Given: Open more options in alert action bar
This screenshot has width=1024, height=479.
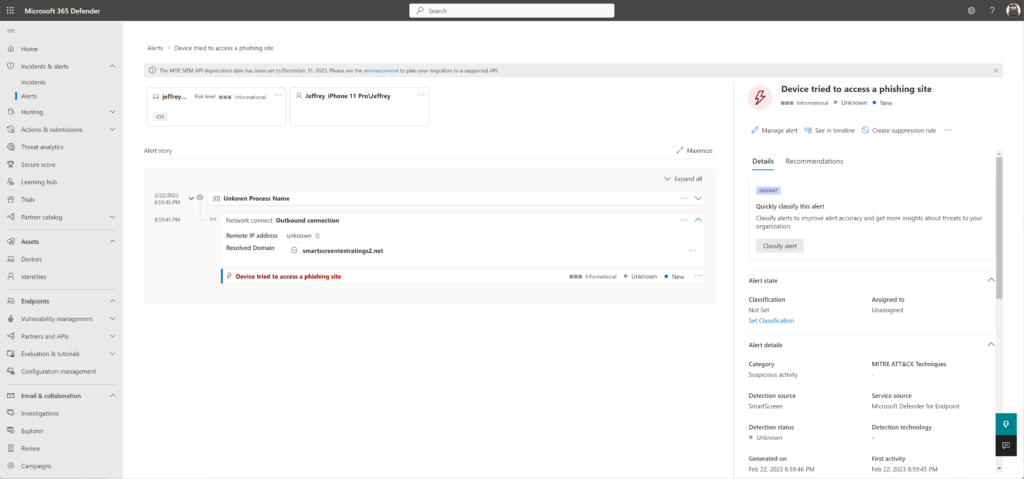Looking at the screenshot, I should [948, 130].
